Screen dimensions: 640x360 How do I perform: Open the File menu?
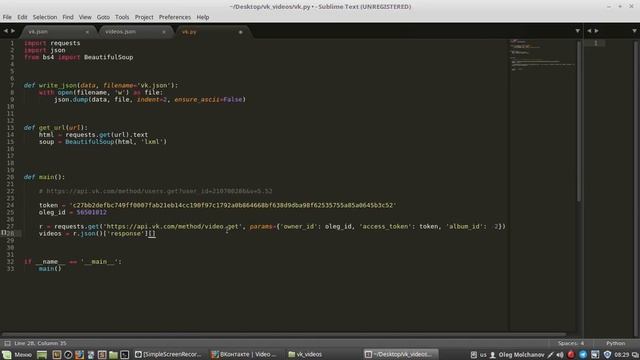(x=7, y=17)
